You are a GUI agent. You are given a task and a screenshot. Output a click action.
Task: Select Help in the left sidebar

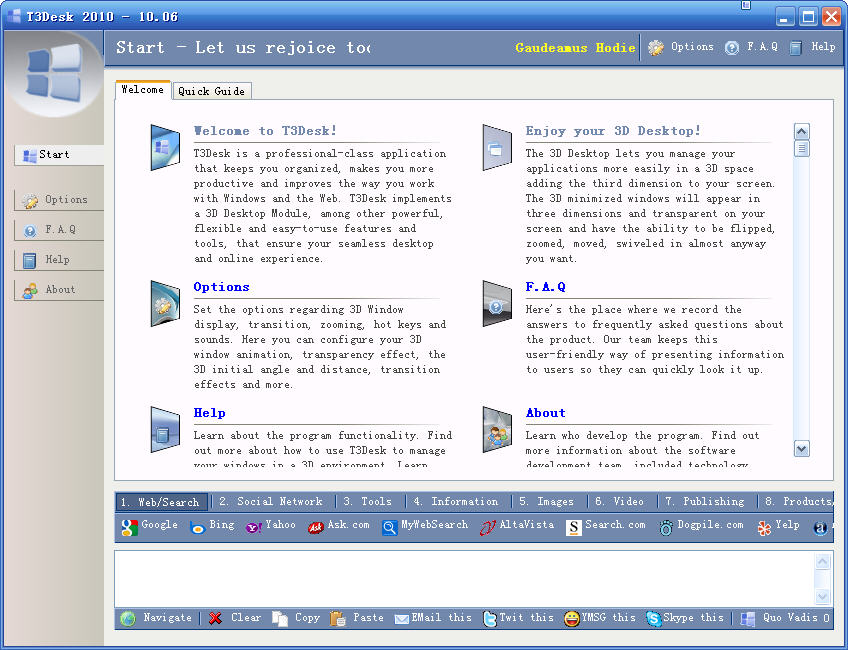tap(59, 260)
